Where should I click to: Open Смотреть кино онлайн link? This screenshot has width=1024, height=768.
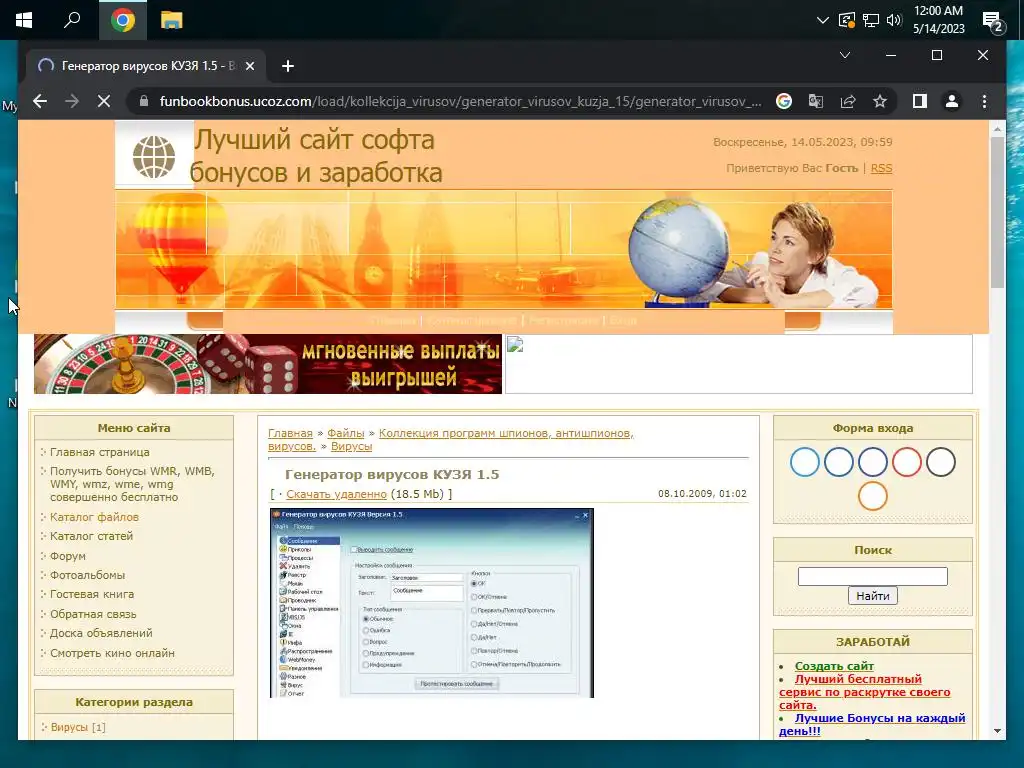pyautogui.click(x=112, y=653)
